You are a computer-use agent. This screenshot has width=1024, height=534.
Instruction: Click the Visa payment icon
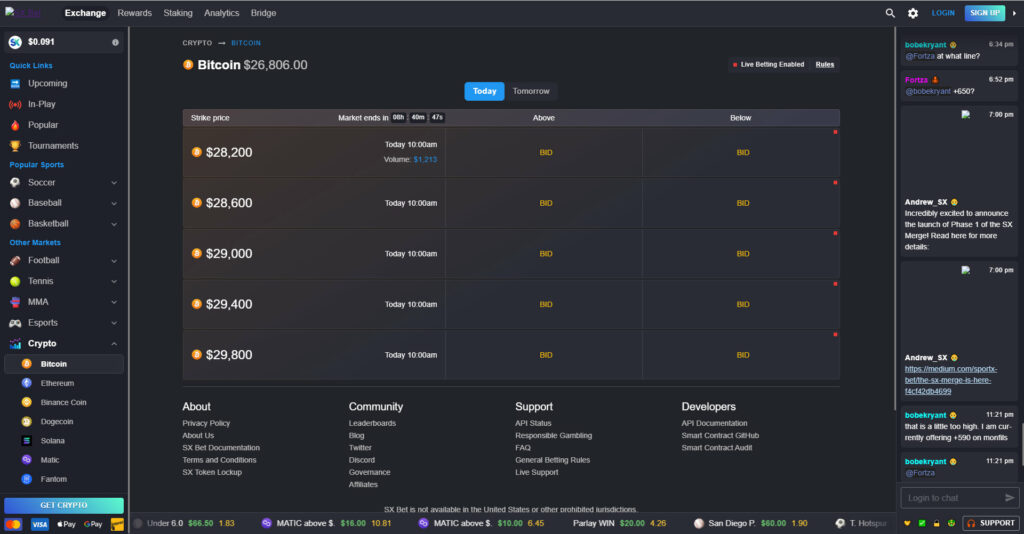point(39,524)
